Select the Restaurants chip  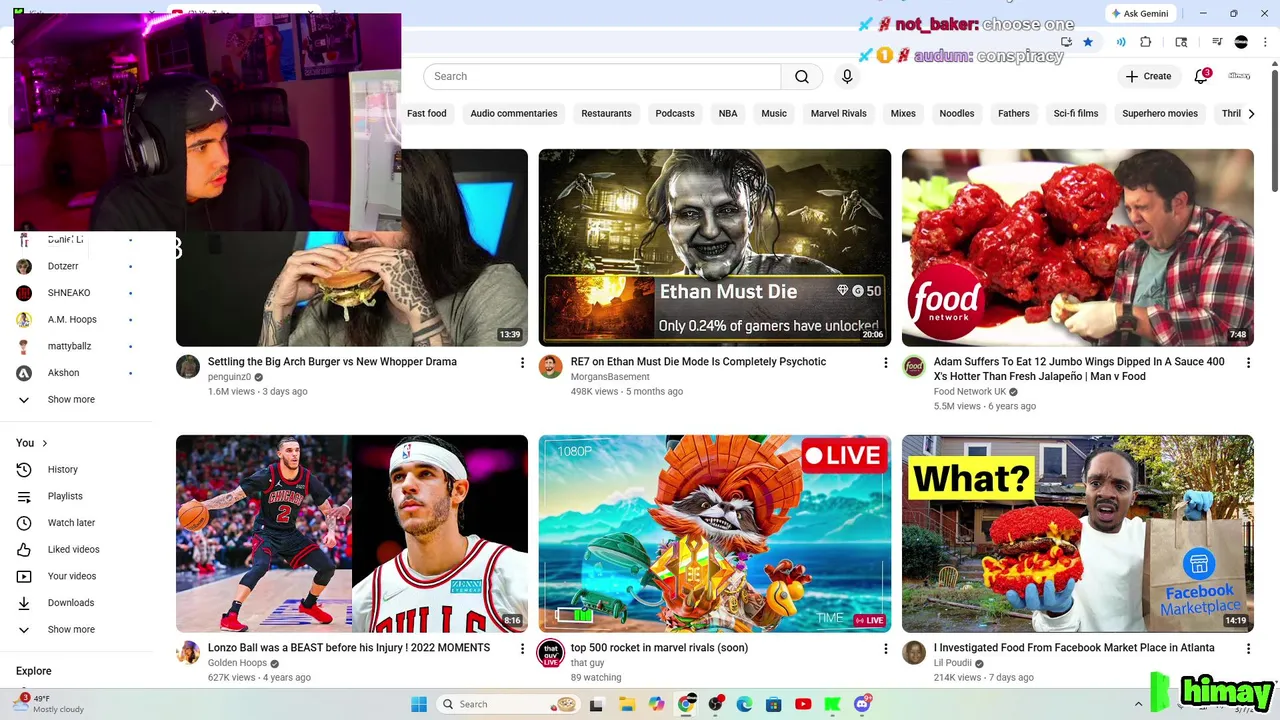(606, 113)
